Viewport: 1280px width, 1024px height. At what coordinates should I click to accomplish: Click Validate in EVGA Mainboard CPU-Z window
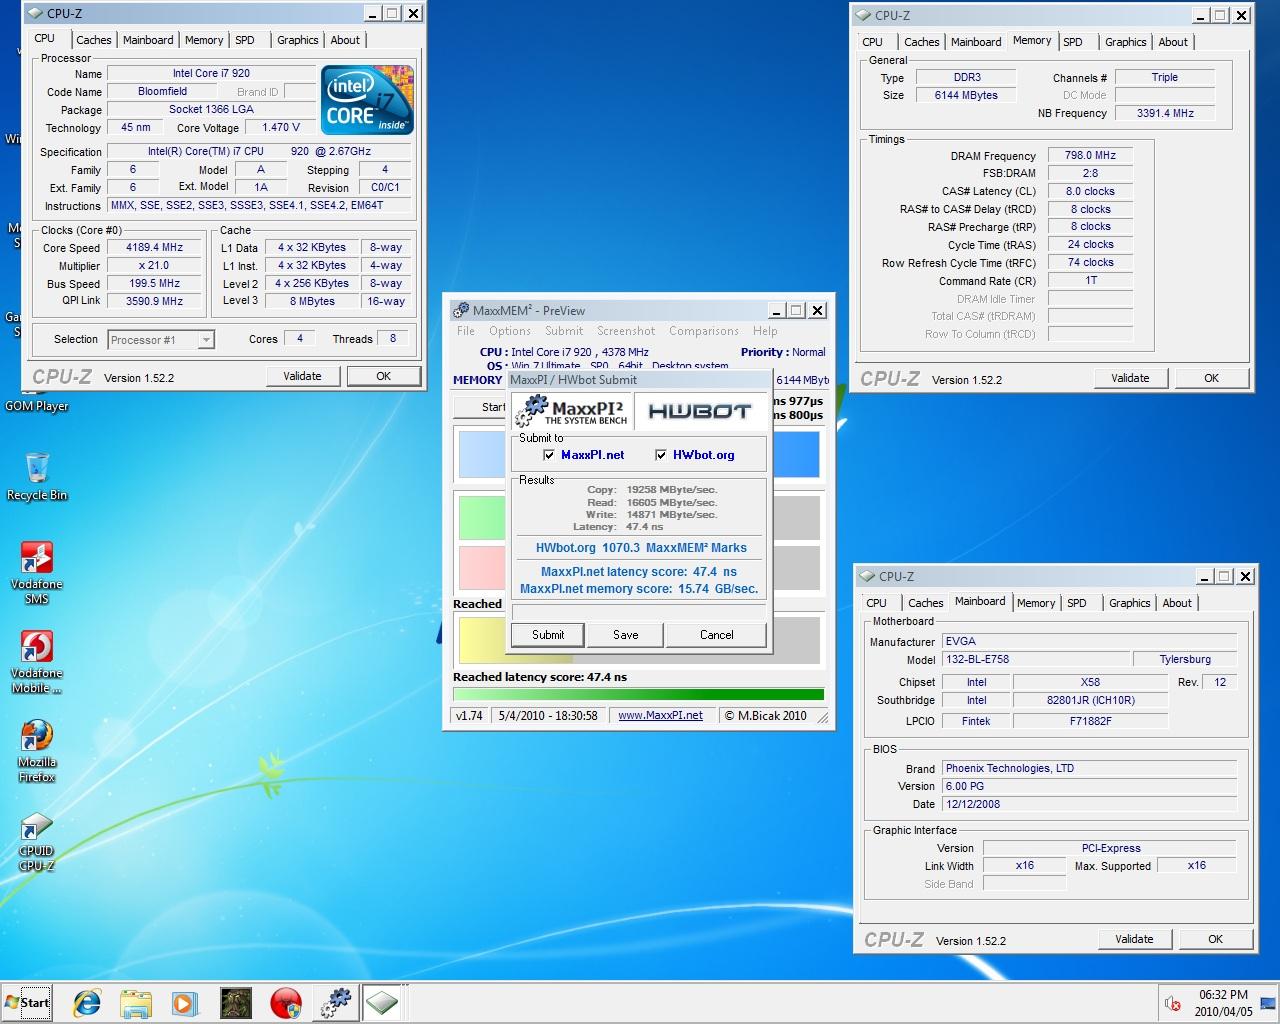click(x=1134, y=939)
